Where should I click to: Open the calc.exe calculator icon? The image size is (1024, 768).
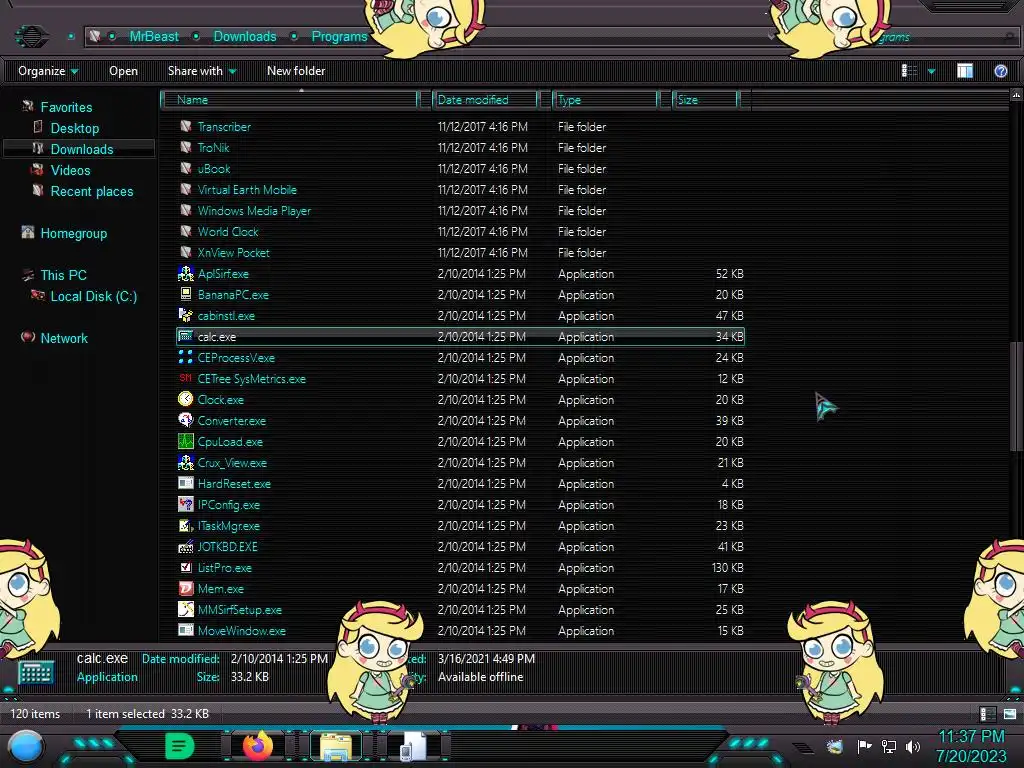click(x=185, y=336)
